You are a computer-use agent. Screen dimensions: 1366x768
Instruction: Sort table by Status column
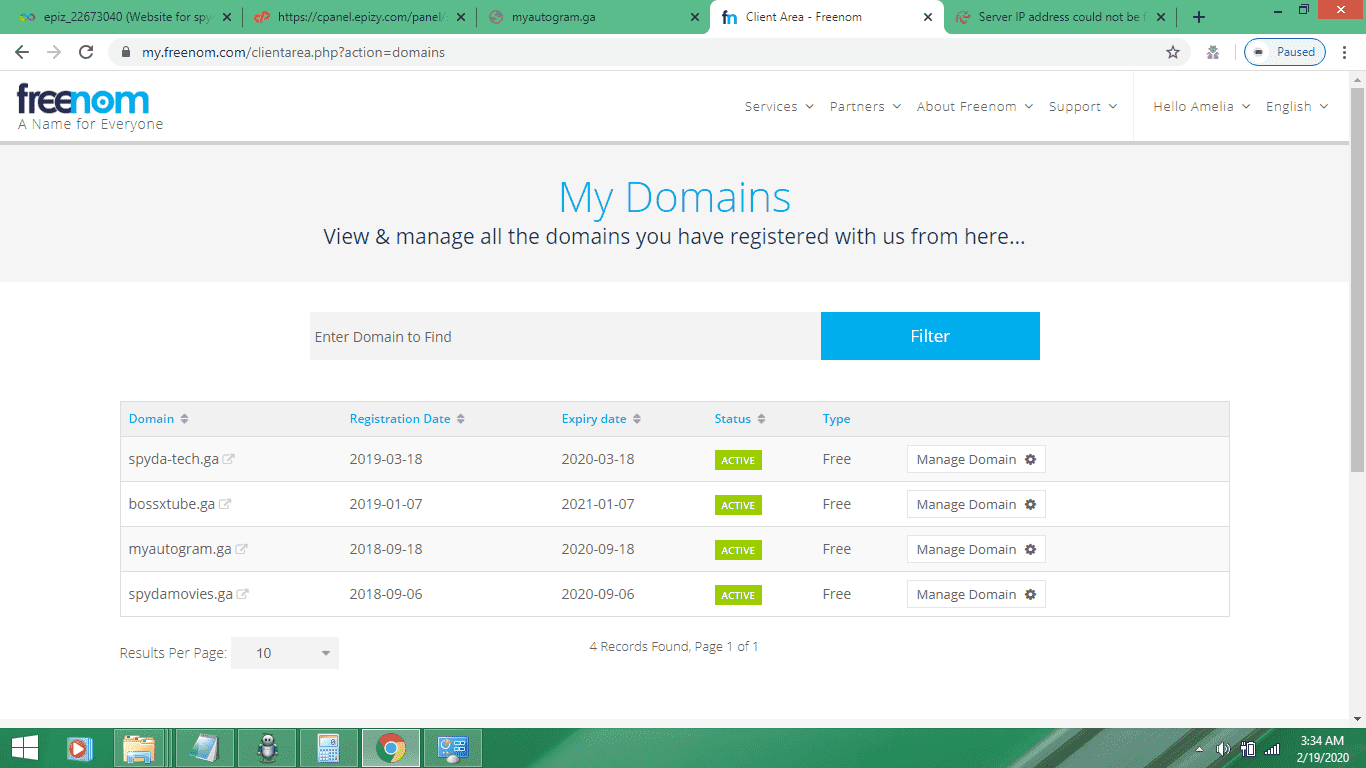(740, 419)
